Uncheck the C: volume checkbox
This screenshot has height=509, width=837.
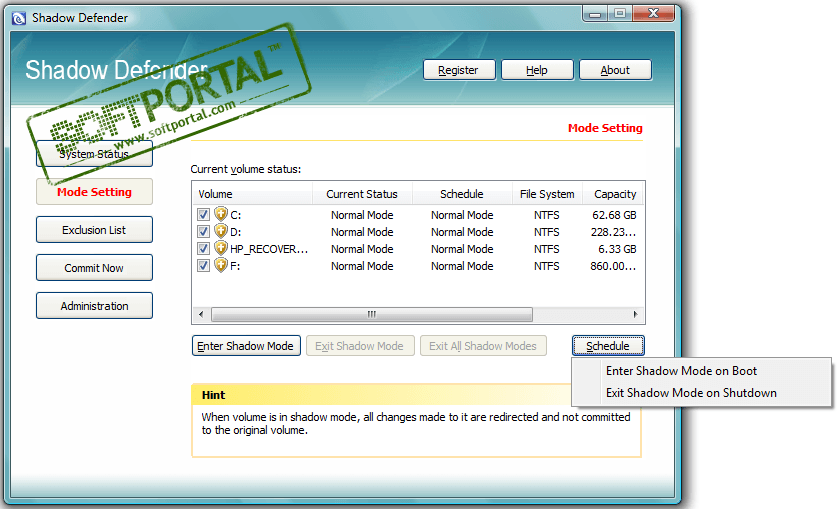click(203, 215)
